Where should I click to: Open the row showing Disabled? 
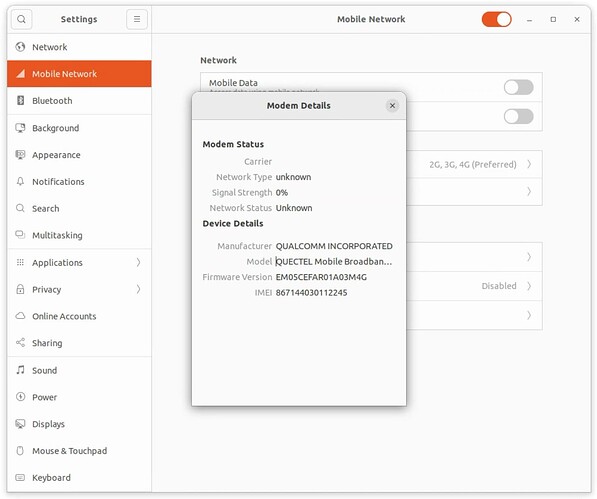[474, 286]
